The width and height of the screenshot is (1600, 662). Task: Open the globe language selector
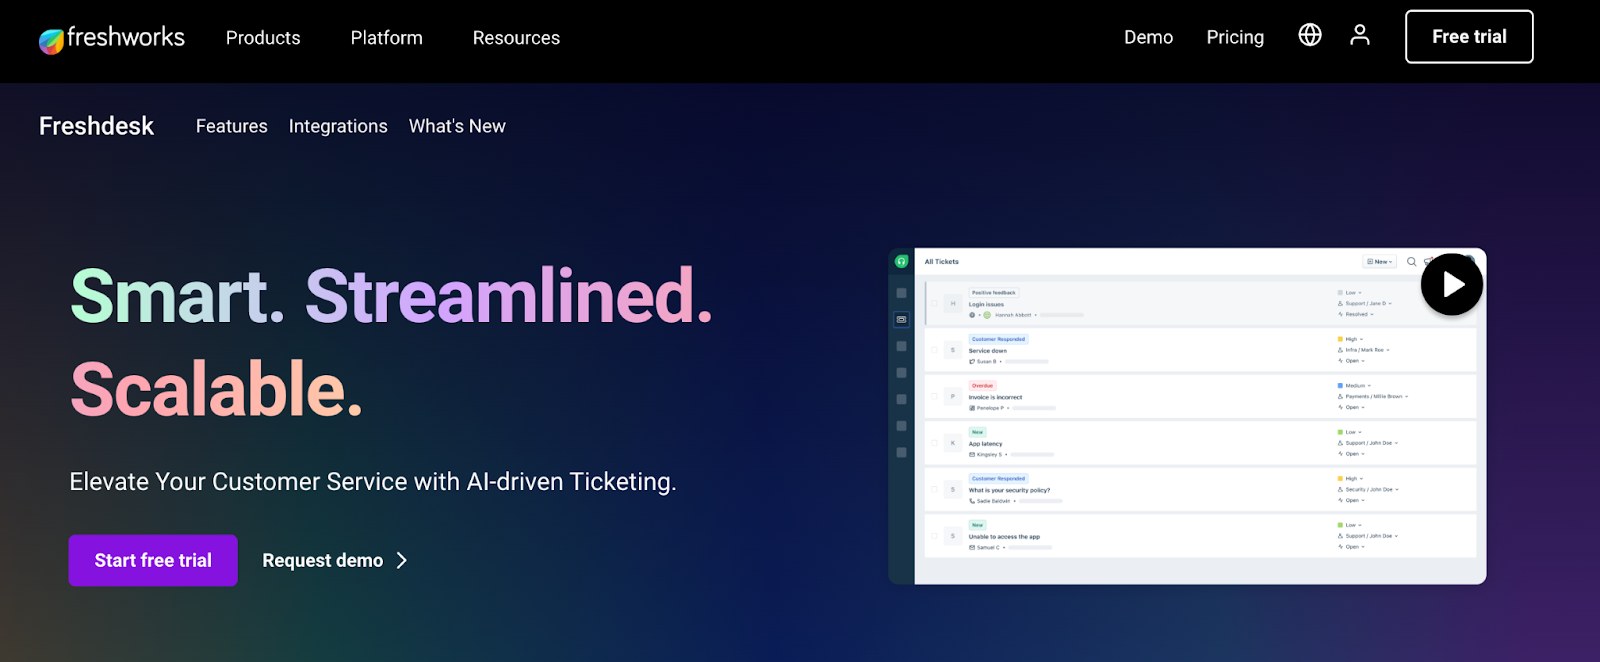point(1309,35)
